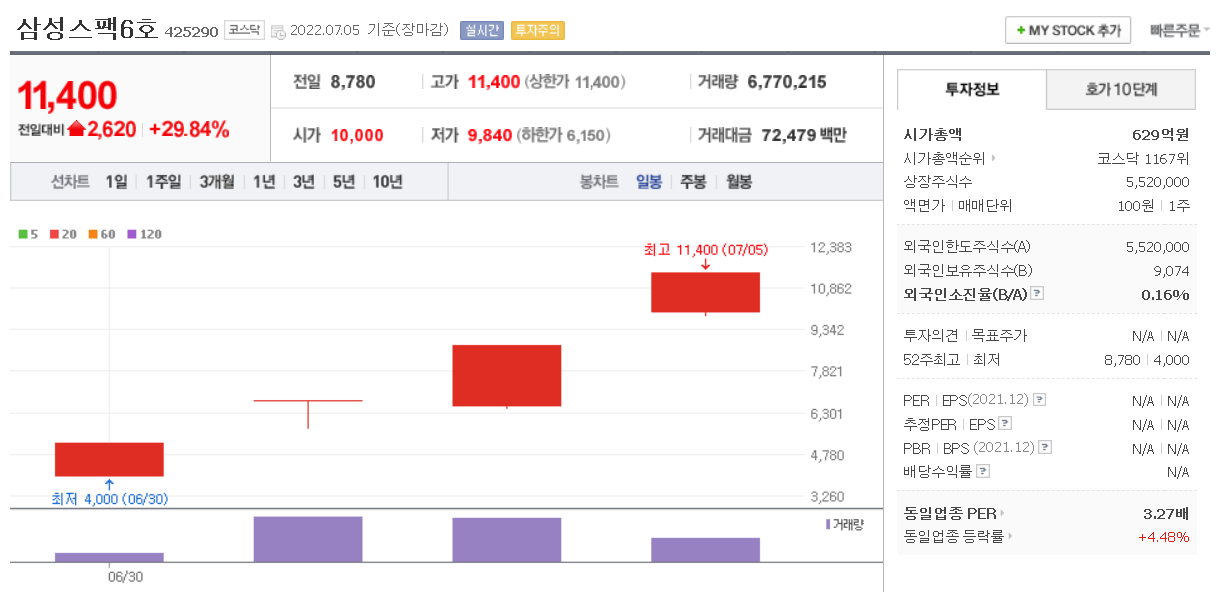This screenshot has height=592, width=1224.
Task: Click the orange 60-day moving average legend
Action: point(101,234)
